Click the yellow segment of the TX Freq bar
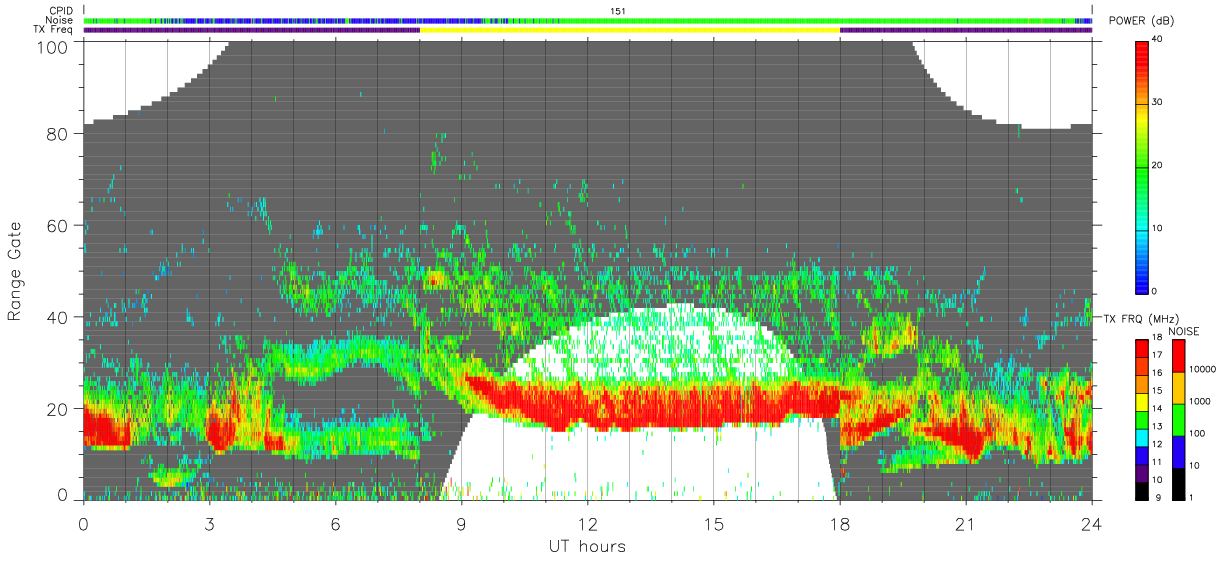1228x567 pixels. point(629,30)
